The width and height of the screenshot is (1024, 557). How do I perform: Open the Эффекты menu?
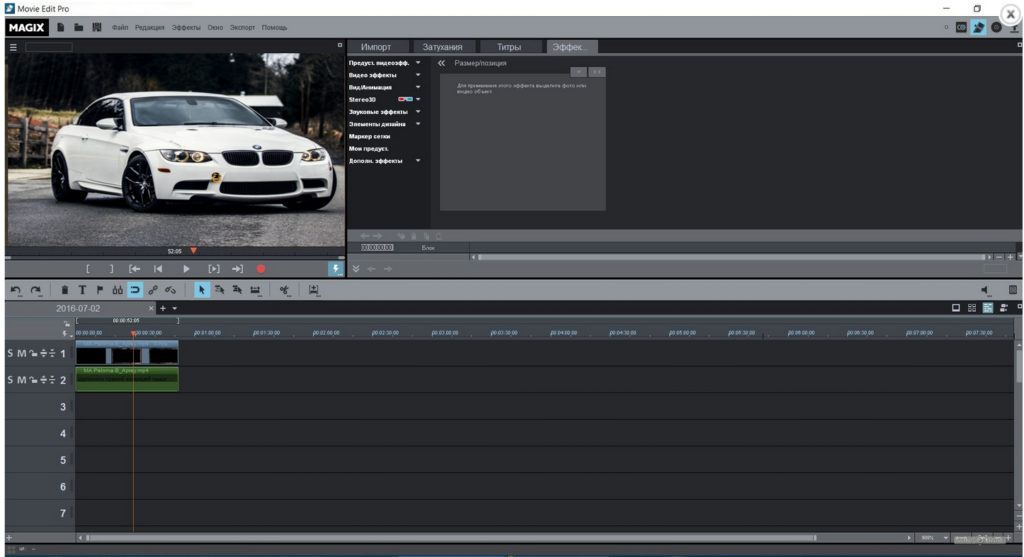tap(186, 27)
